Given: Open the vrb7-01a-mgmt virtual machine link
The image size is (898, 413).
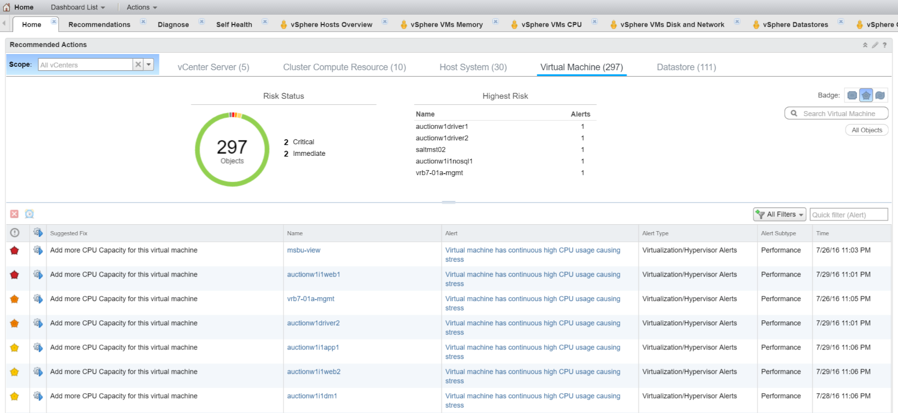Looking at the screenshot, I should pos(310,299).
